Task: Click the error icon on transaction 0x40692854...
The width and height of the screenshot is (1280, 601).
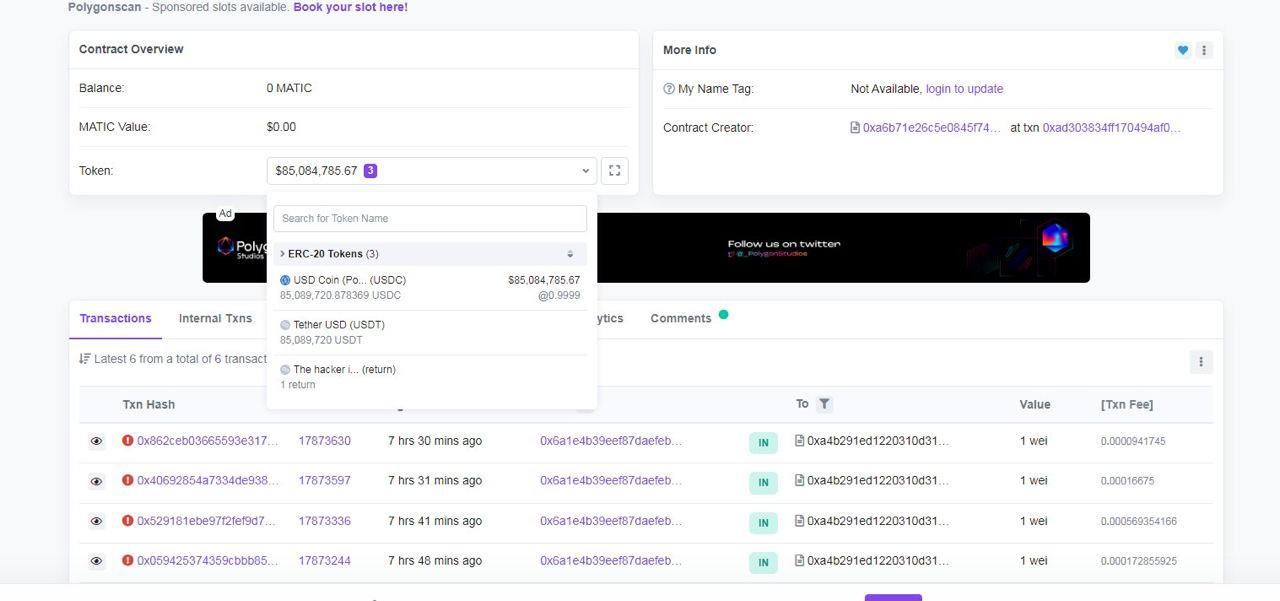Action: click(128, 480)
